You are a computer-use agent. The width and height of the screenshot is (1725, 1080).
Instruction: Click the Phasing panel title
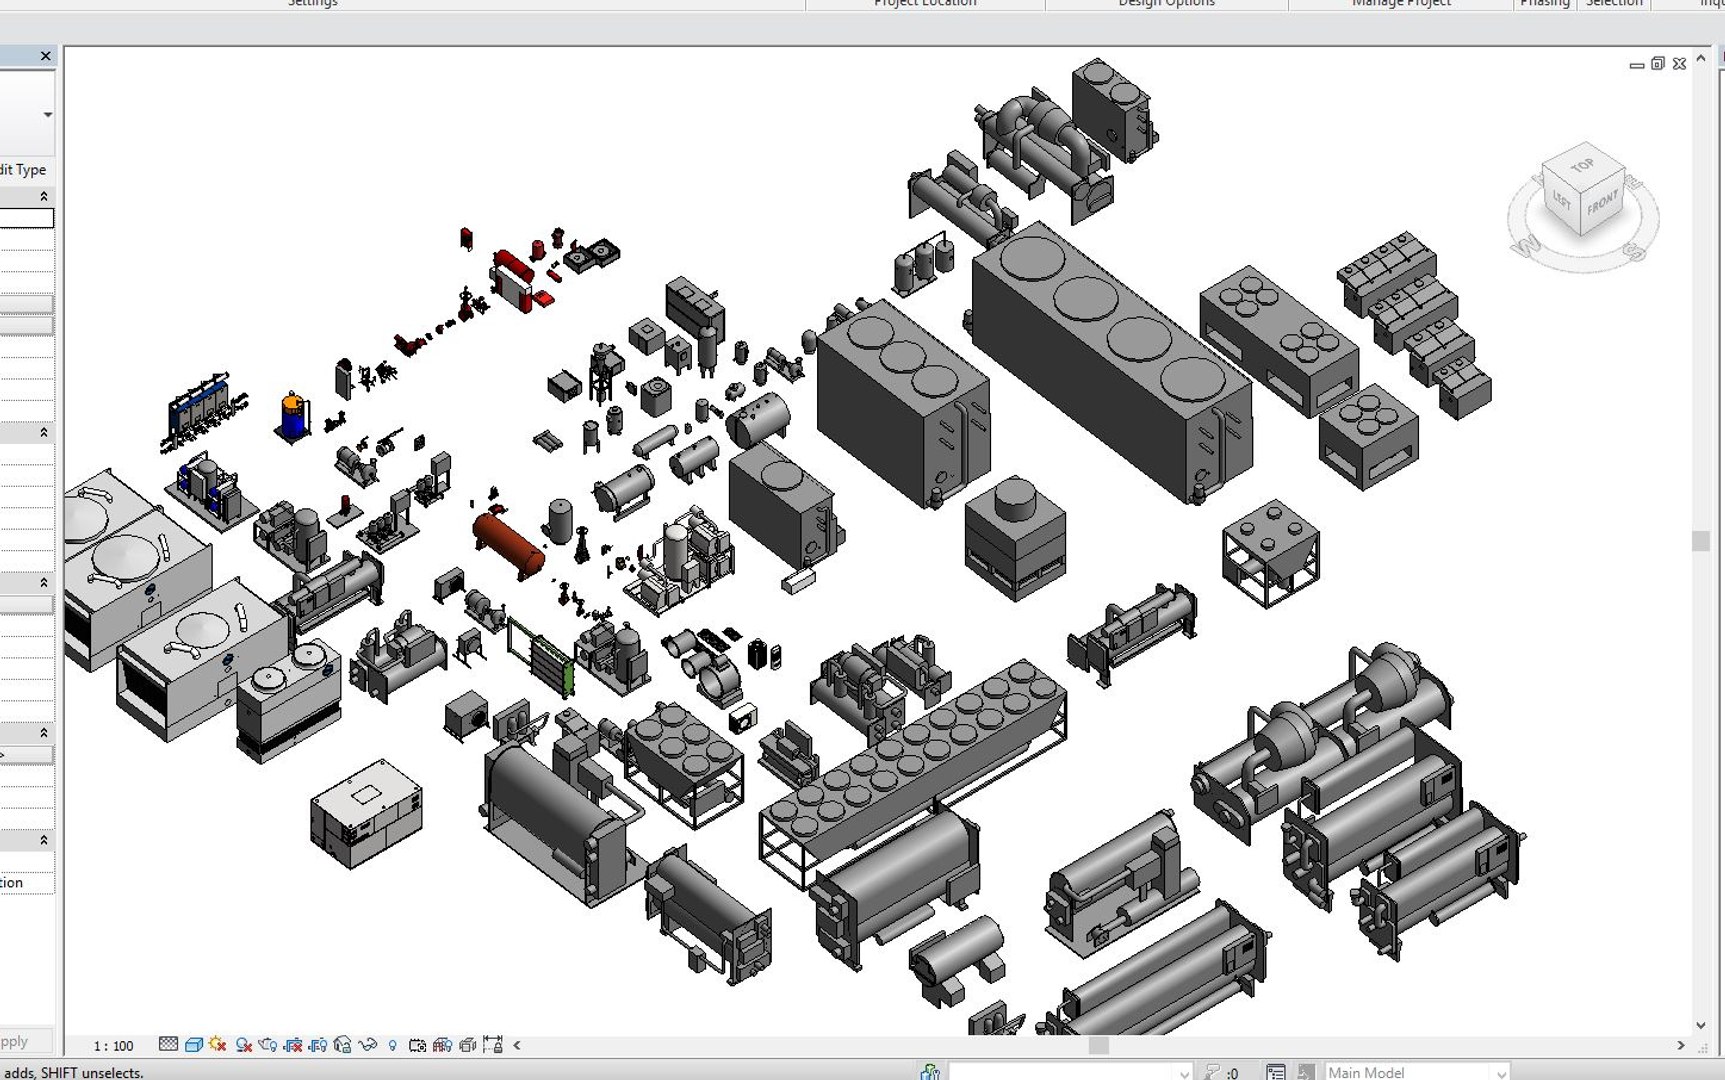1545,3
